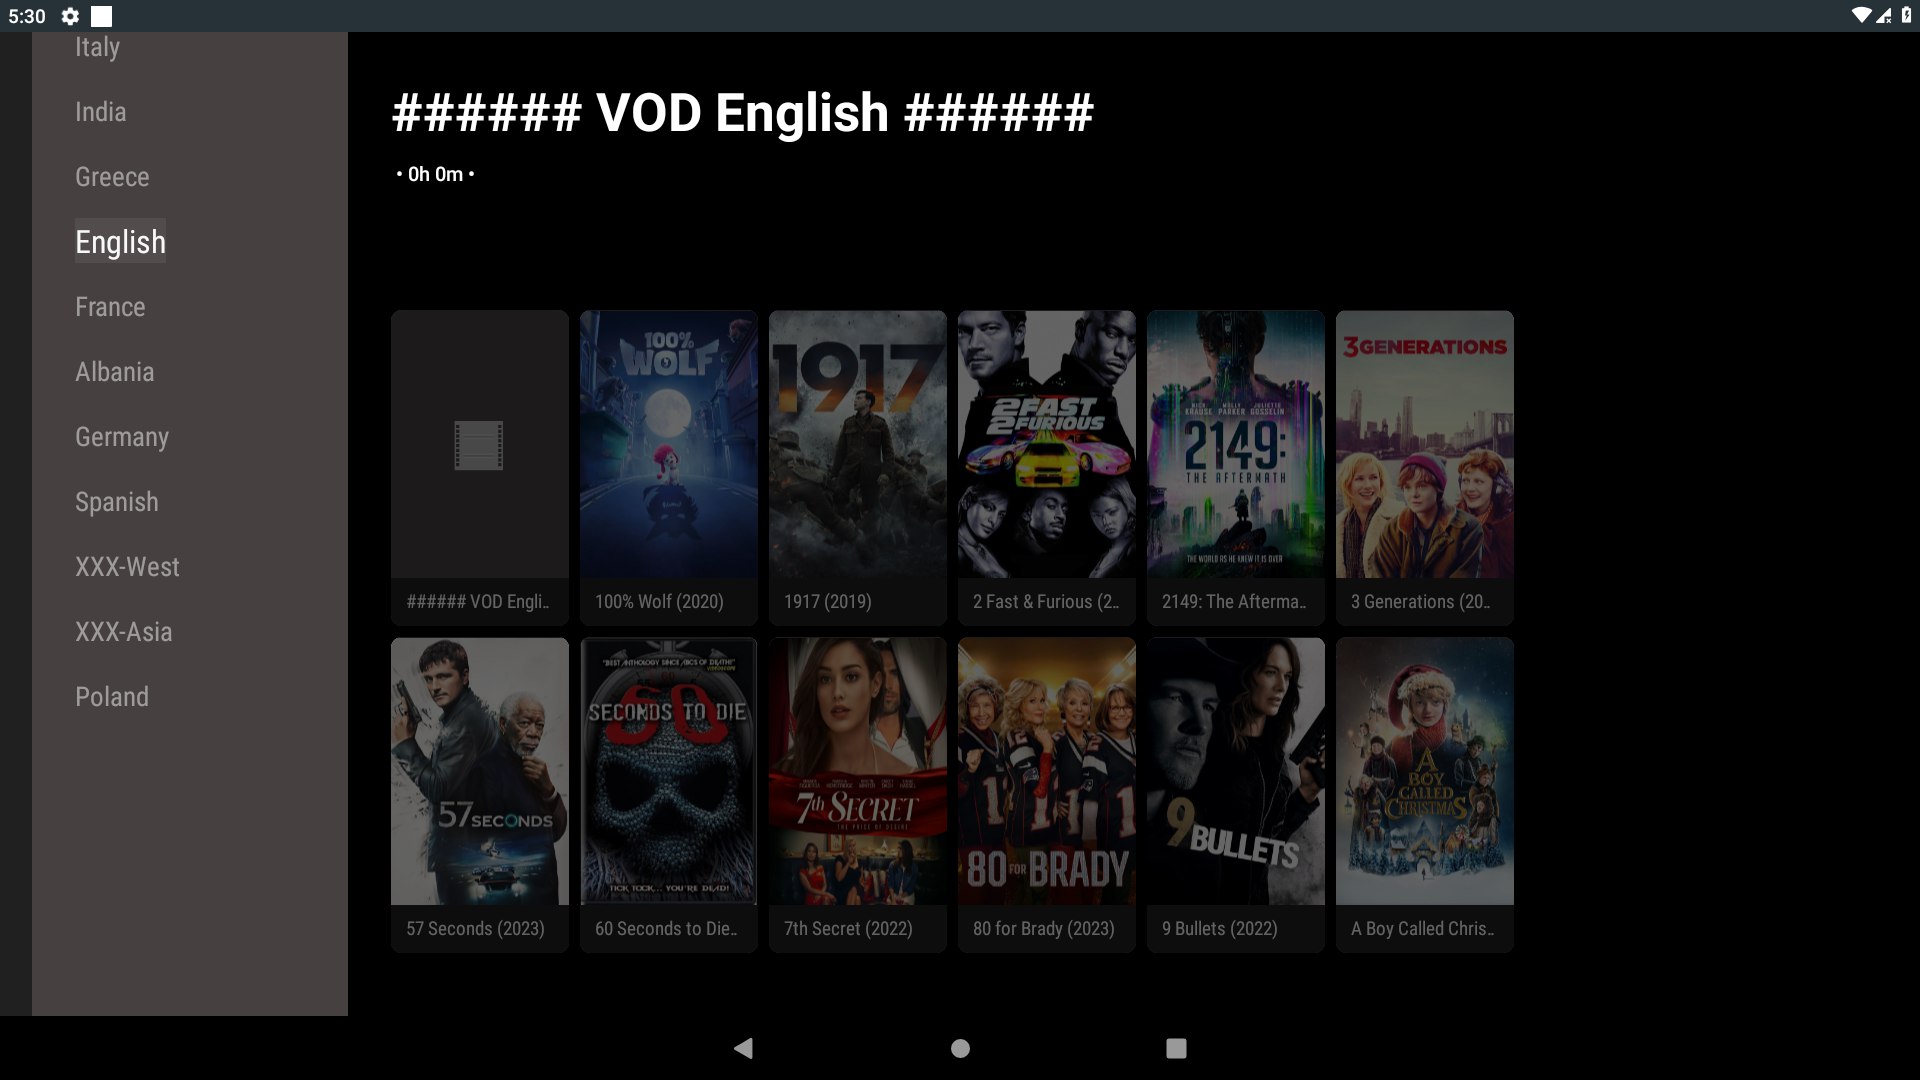Image resolution: width=1920 pixels, height=1080 pixels.
Task: Click Settings gear icon in status bar
Action: (x=67, y=15)
